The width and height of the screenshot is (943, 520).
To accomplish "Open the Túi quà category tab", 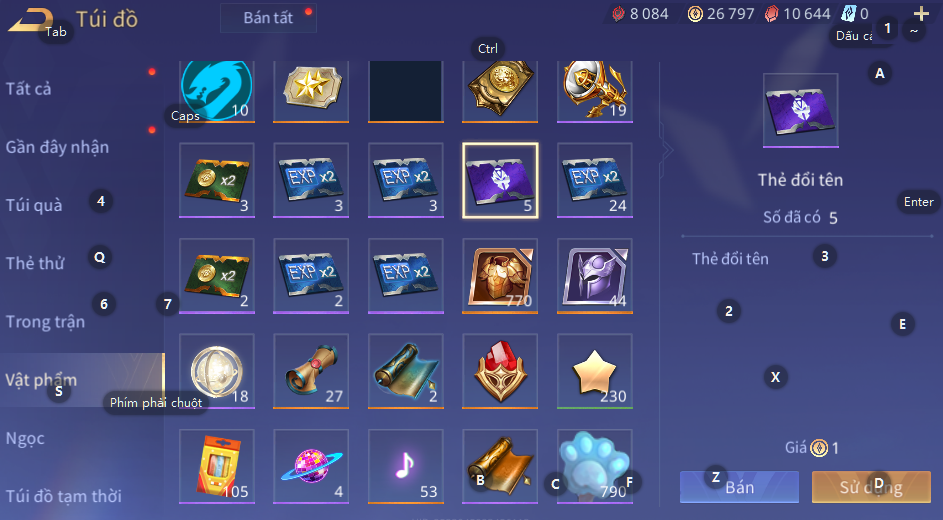I will coord(34,205).
